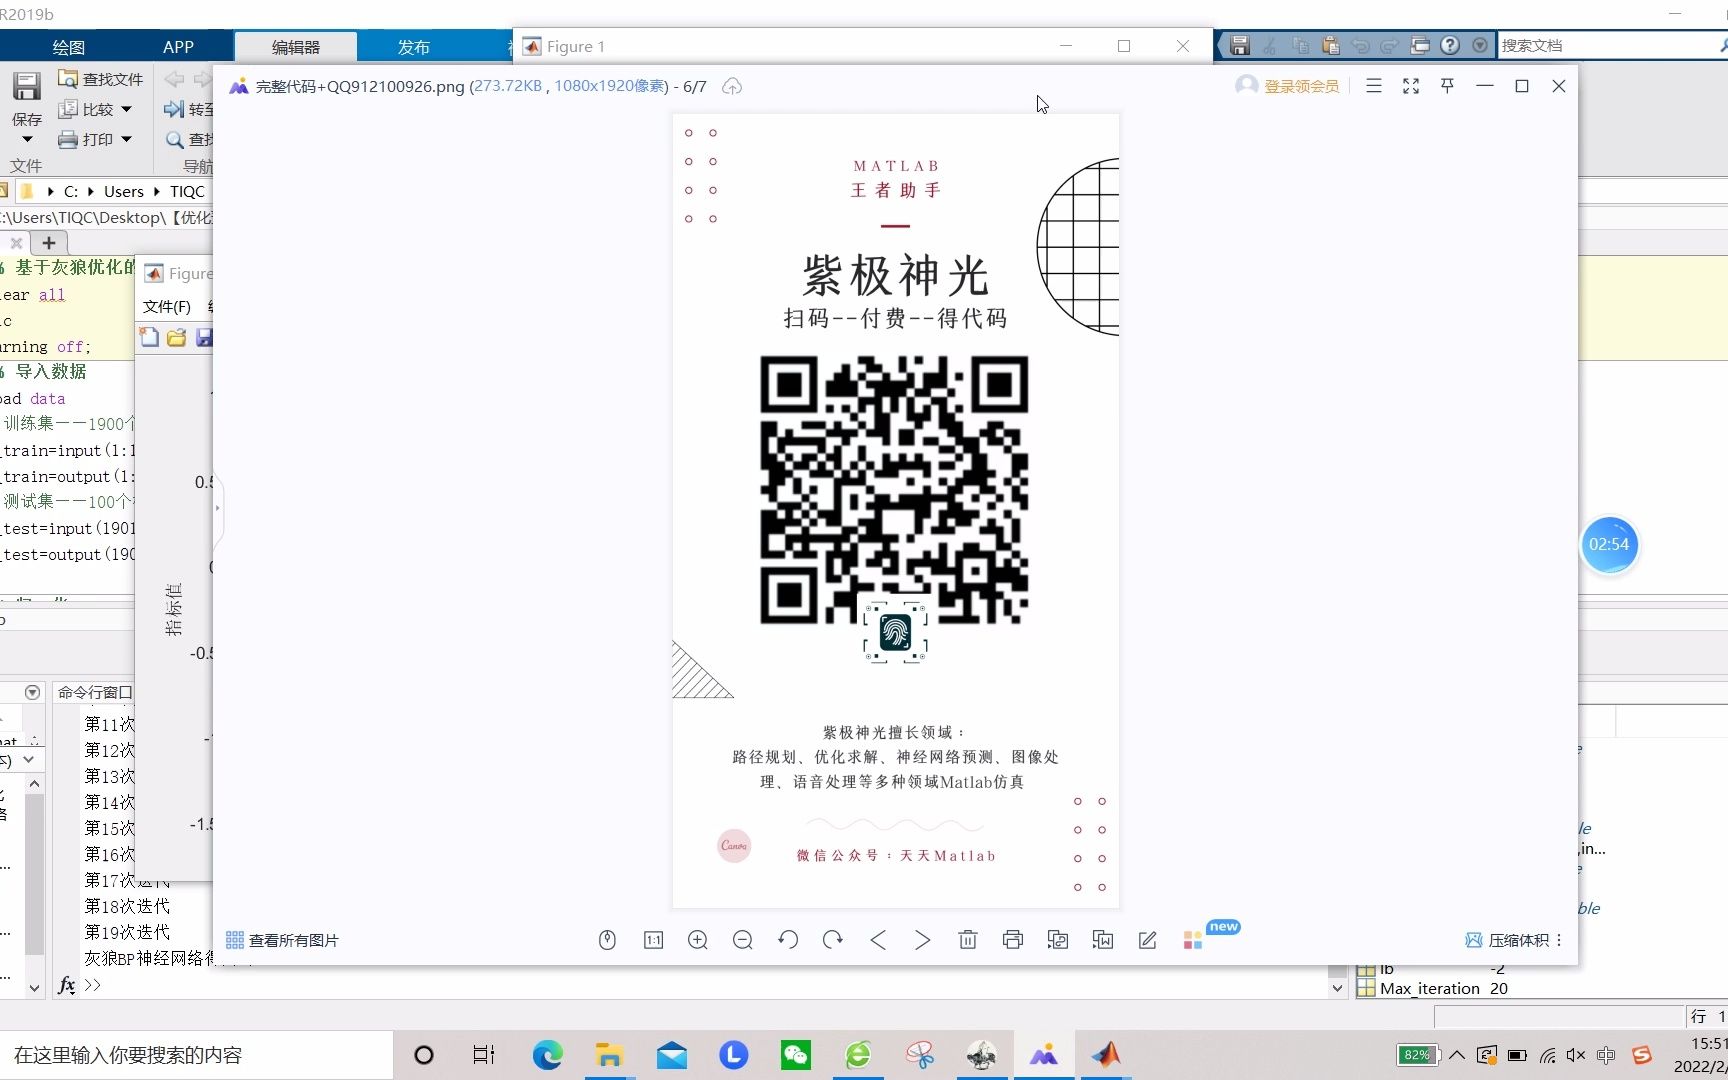Viewport: 1728px width, 1080px height.
Task: Click new figure icon in Figure toolbar
Action: pyautogui.click(x=149, y=337)
